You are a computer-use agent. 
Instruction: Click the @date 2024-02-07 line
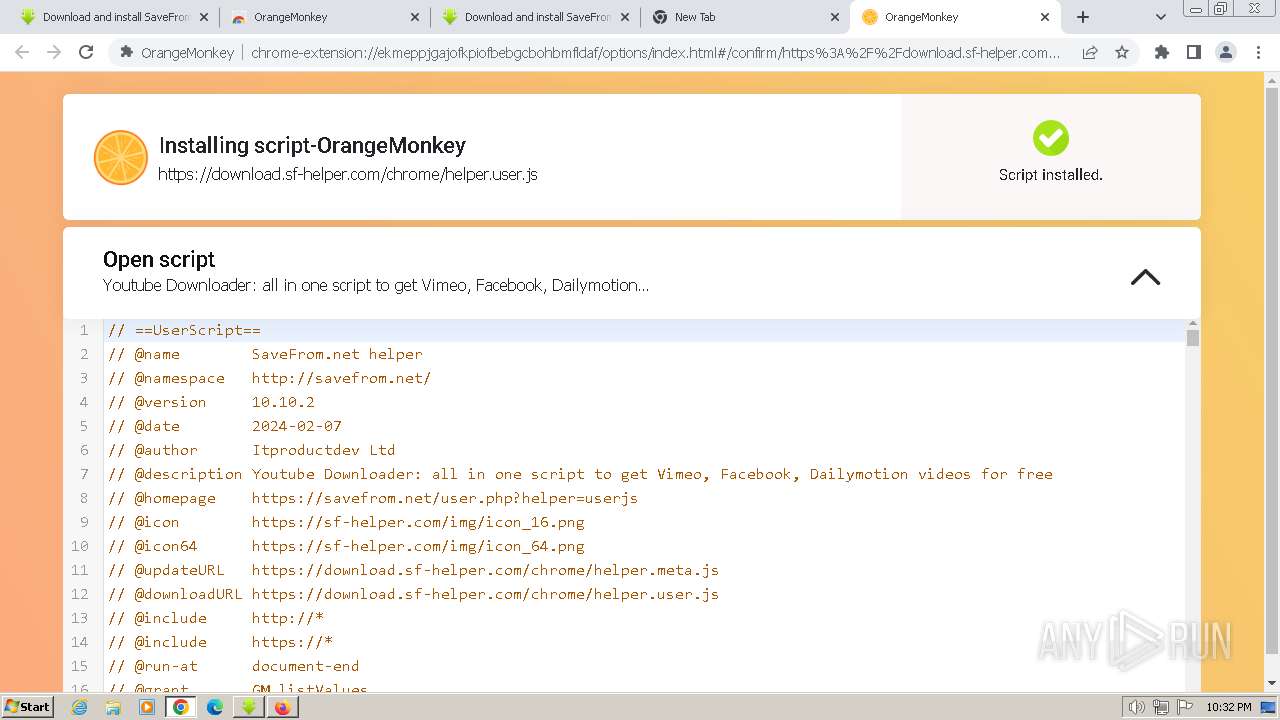point(225,426)
